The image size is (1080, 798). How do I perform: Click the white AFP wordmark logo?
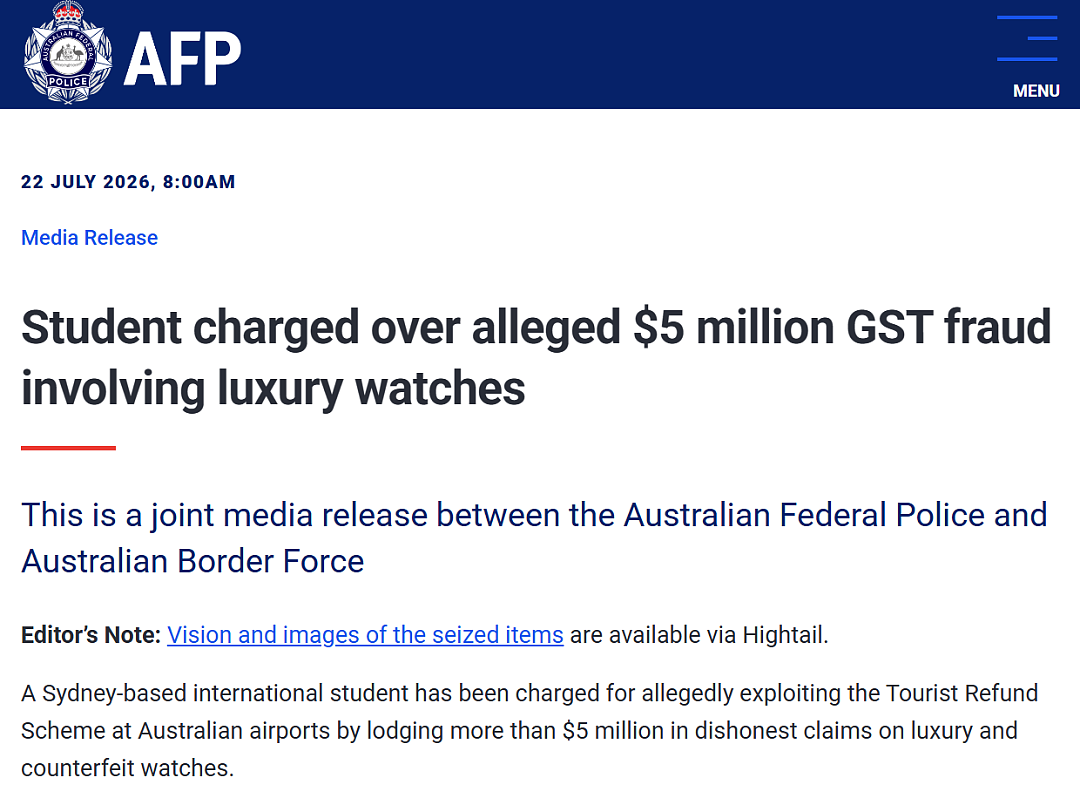pyautogui.click(x=183, y=59)
